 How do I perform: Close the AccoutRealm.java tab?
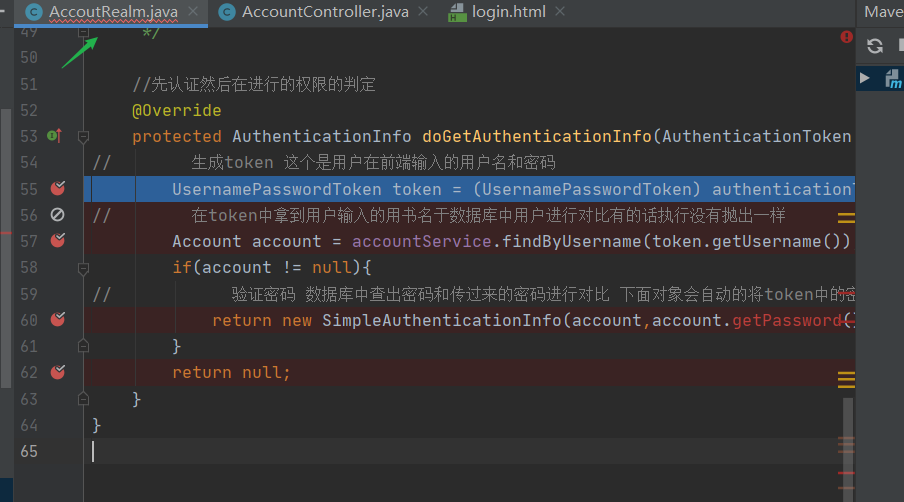(193, 12)
